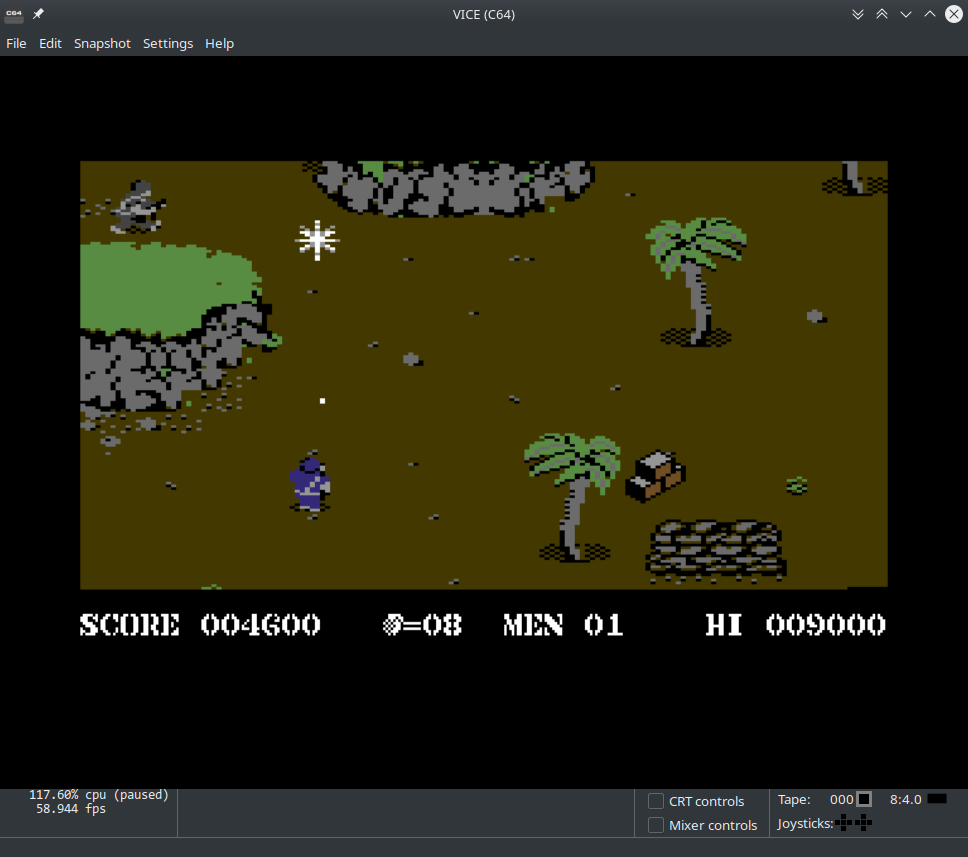Toggle CRT controls off after enabling
Viewport: 968px width, 857px height.
[x=656, y=801]
